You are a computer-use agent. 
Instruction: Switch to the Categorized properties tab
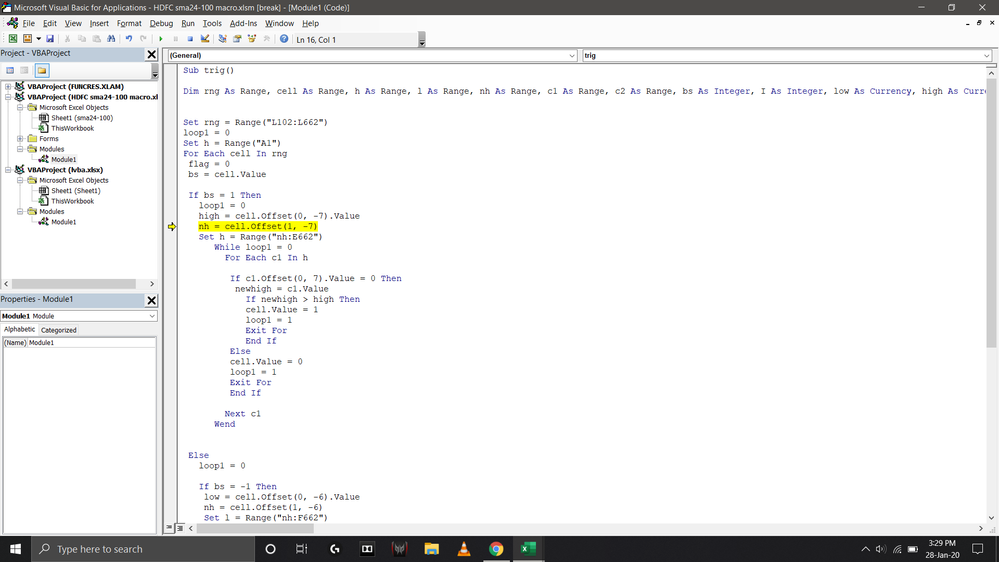point(59,330)
